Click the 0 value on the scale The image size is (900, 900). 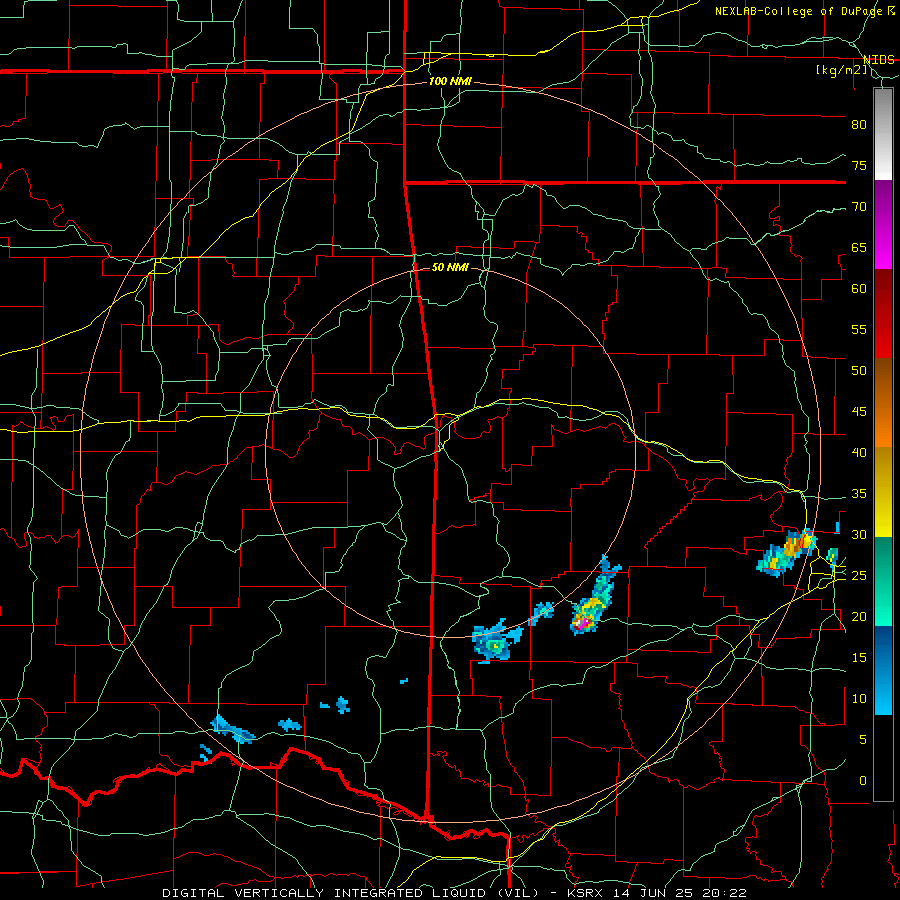click(x=863, y=781)
